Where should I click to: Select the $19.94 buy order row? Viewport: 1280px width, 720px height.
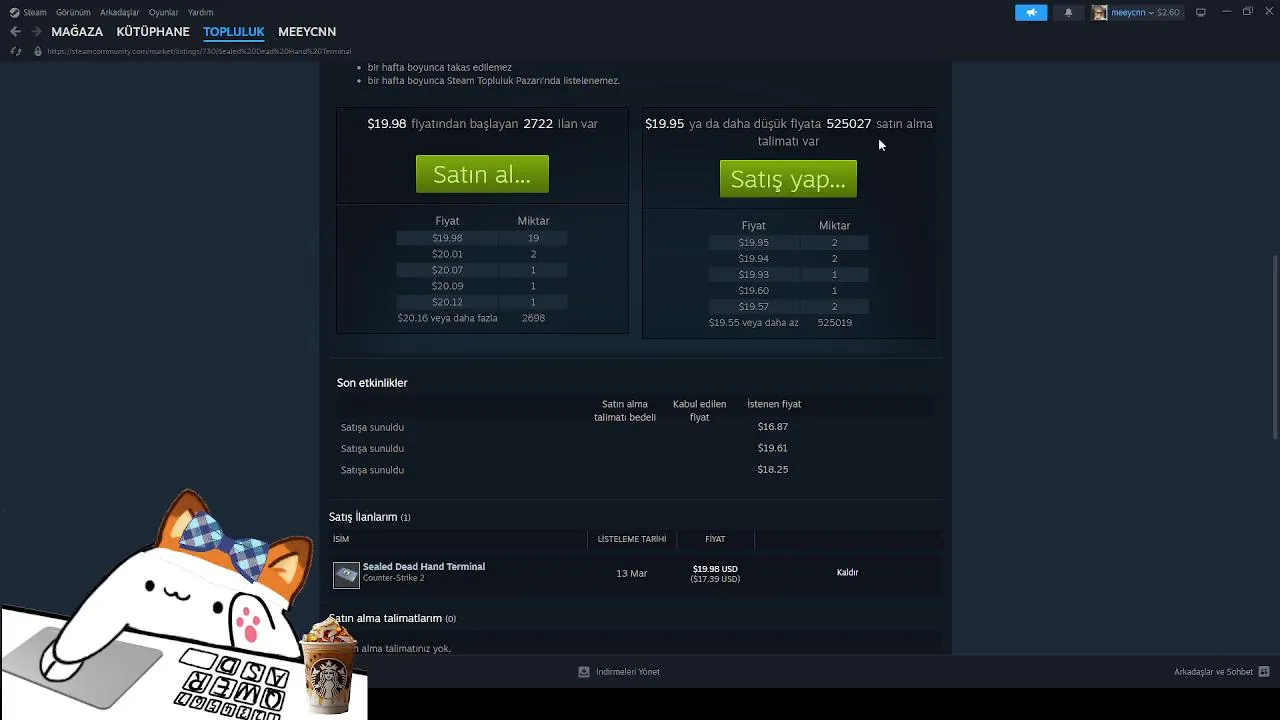coord(789,259)
